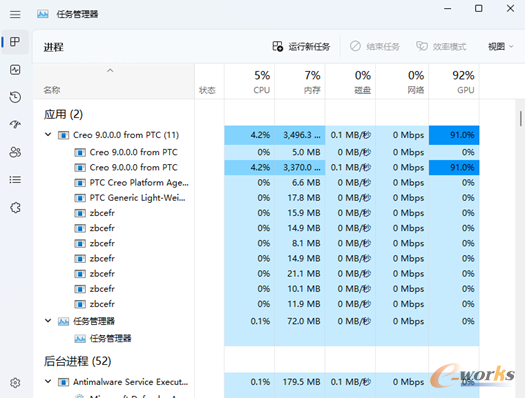Click the icon of zbcefr using 15.9 MB
Screen dimensions: 525x398
pos(80,213)
